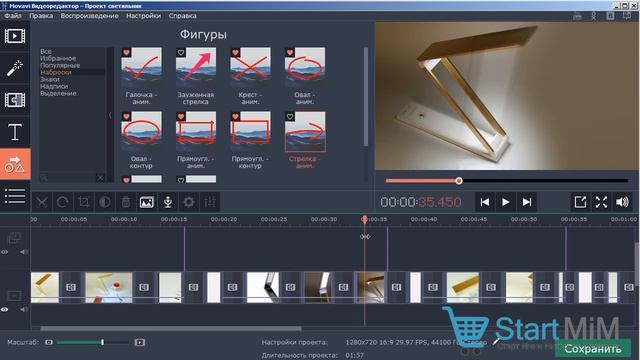Toggle favorite heart on Стрелка - аним.

click(x=290, y=117)
